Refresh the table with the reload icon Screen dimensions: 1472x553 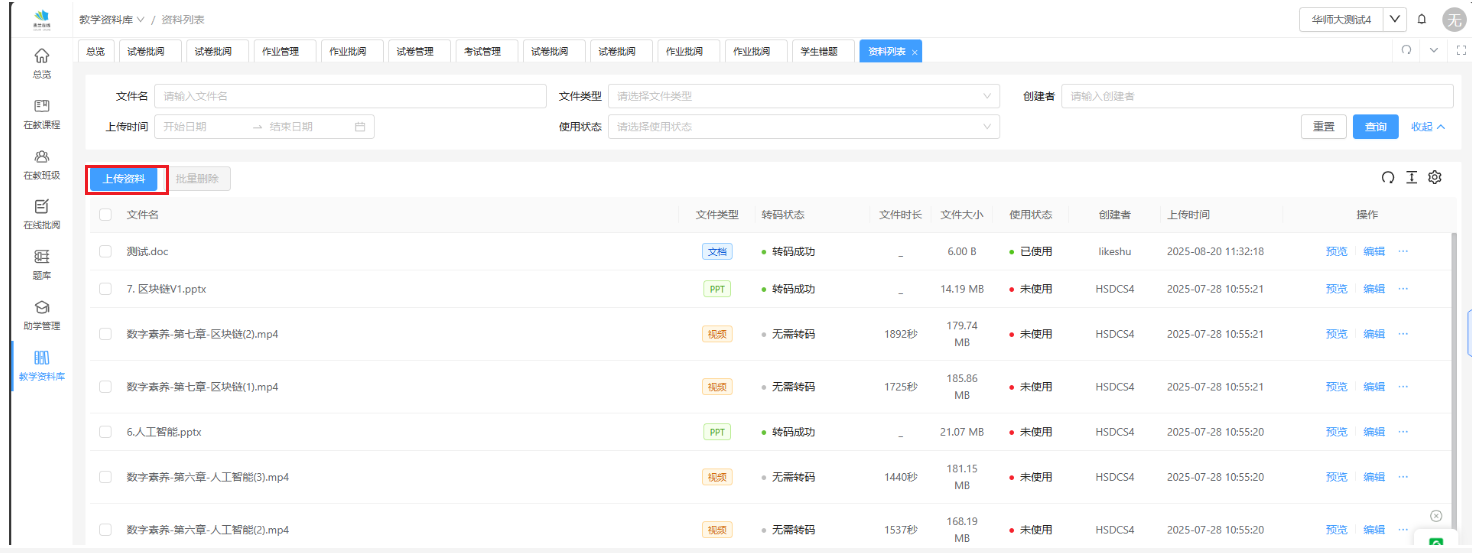click(x=1387, y=177)
